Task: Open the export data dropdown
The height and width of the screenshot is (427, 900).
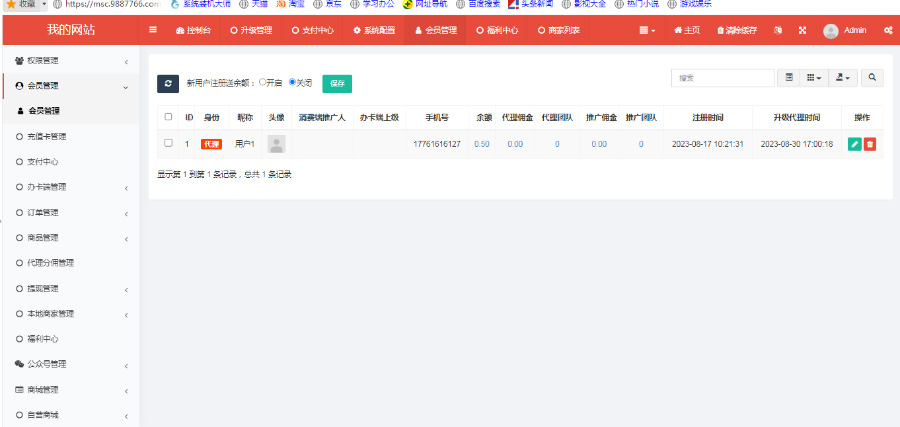Action: (845, 77)
